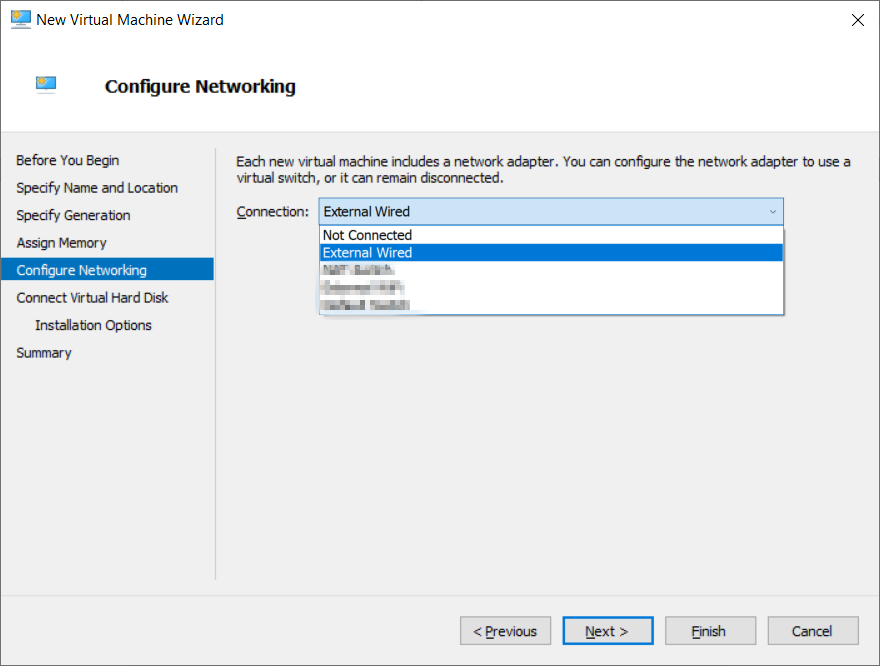Select Not Connected from the list
The width and height of the screenshot is (880, 666).
click(x=551, y=235)
